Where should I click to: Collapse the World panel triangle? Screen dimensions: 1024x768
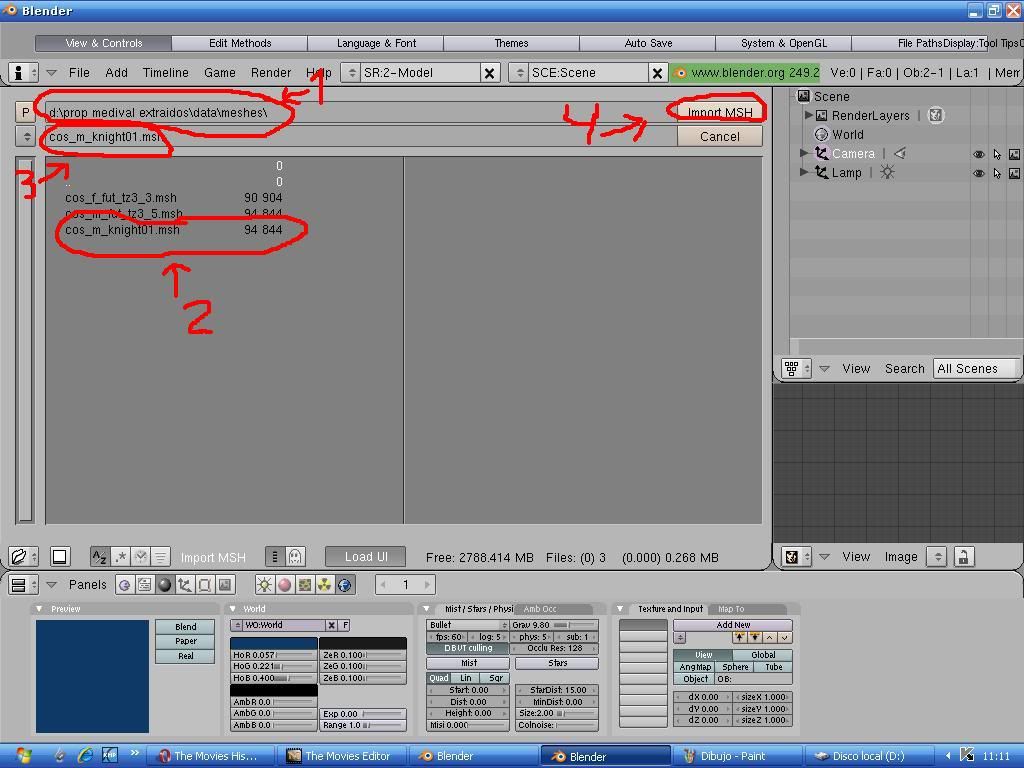233,609
